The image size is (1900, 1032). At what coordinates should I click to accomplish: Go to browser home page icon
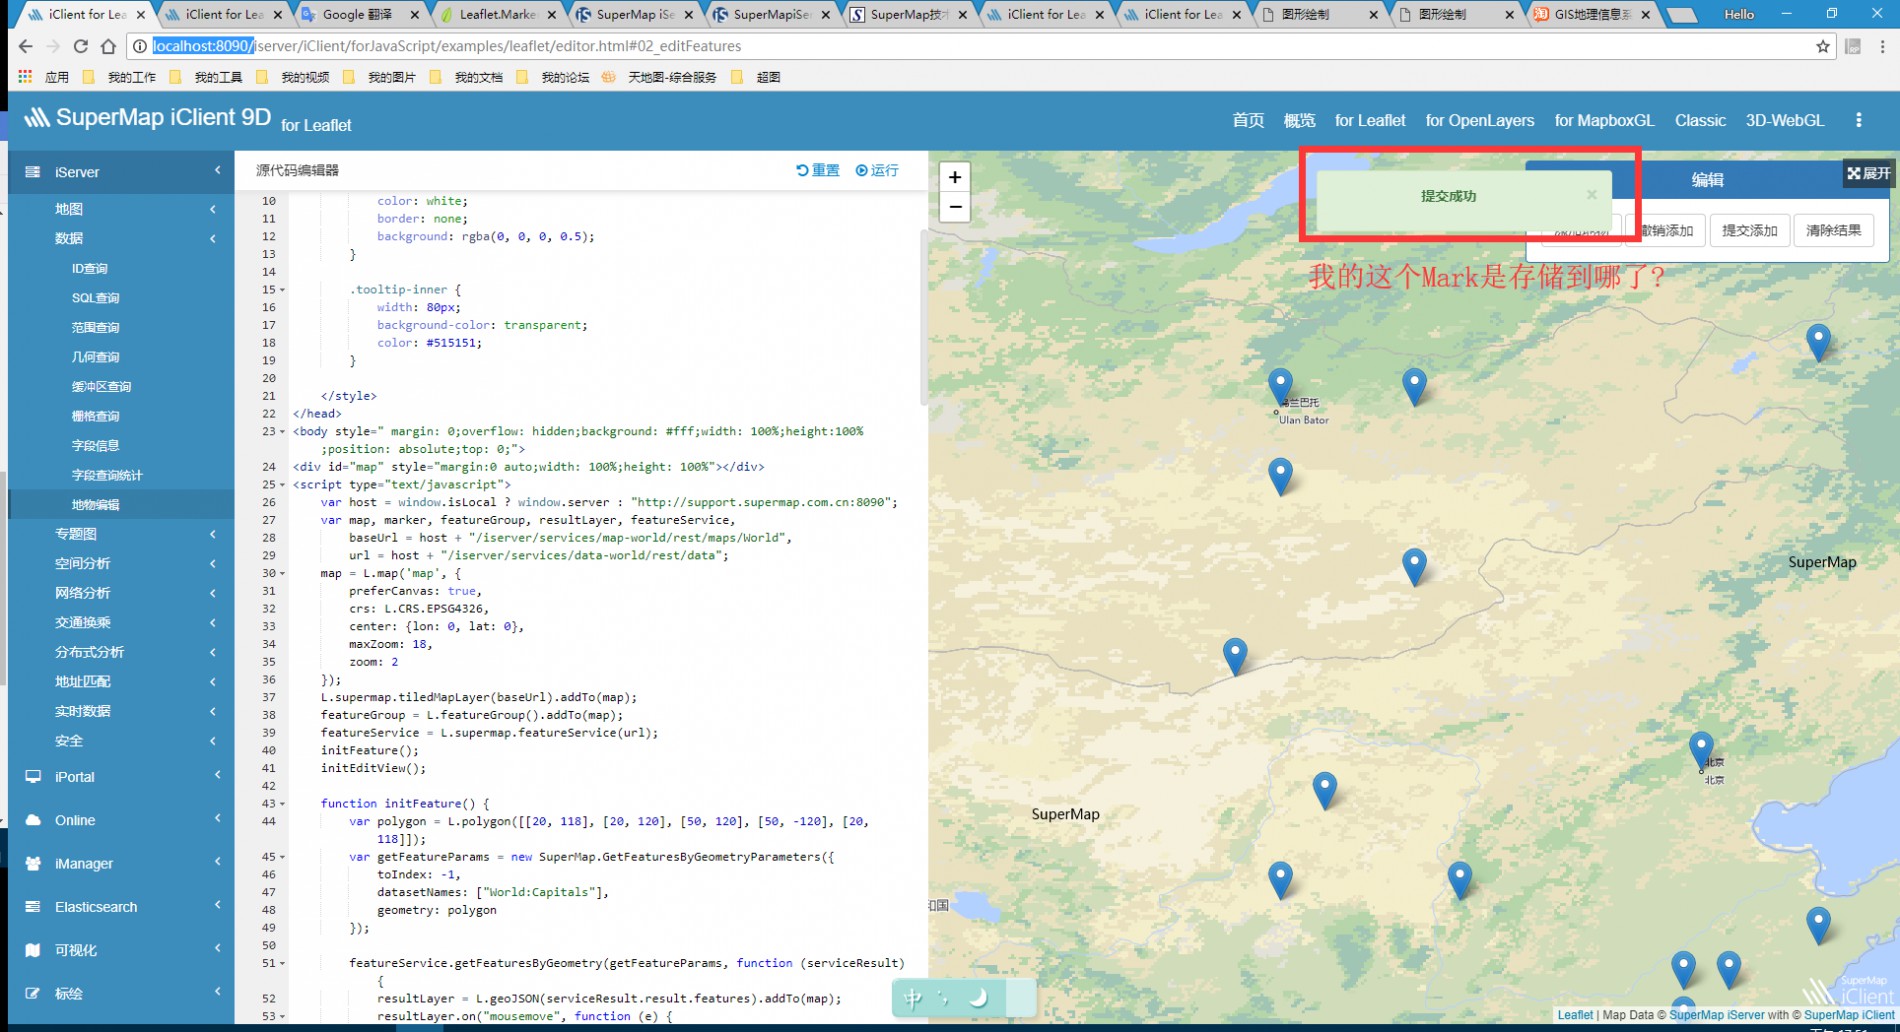pyautogui.click(x=108, y=46)
